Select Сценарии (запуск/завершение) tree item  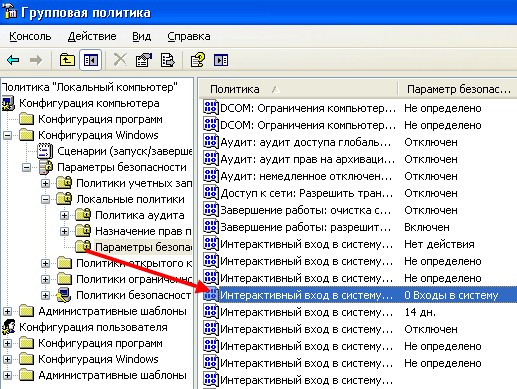pos(125,151)
